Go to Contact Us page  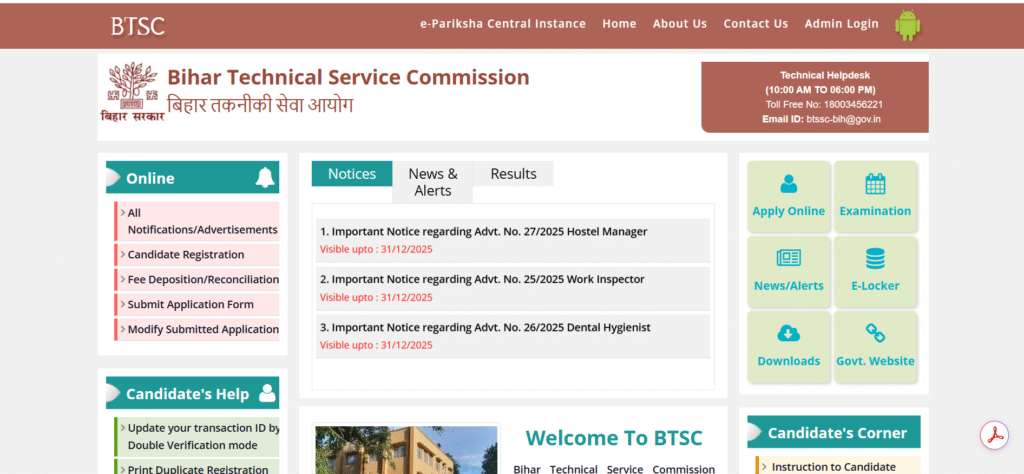[755, 24]
